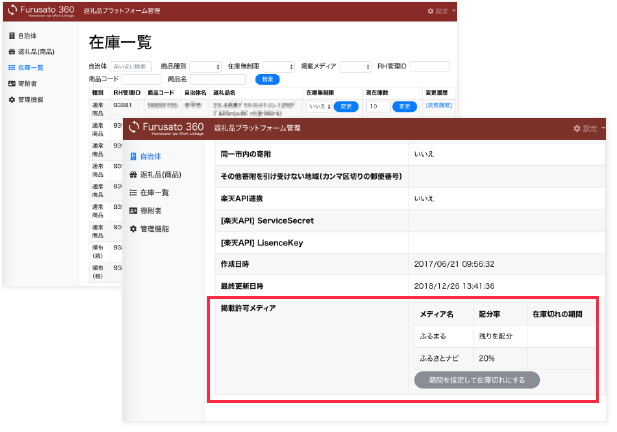Image resolution: width=617 pixels, height=432 pixels.
Task: Open 返礼品(商品) menu text in back window
Action: 36,52
